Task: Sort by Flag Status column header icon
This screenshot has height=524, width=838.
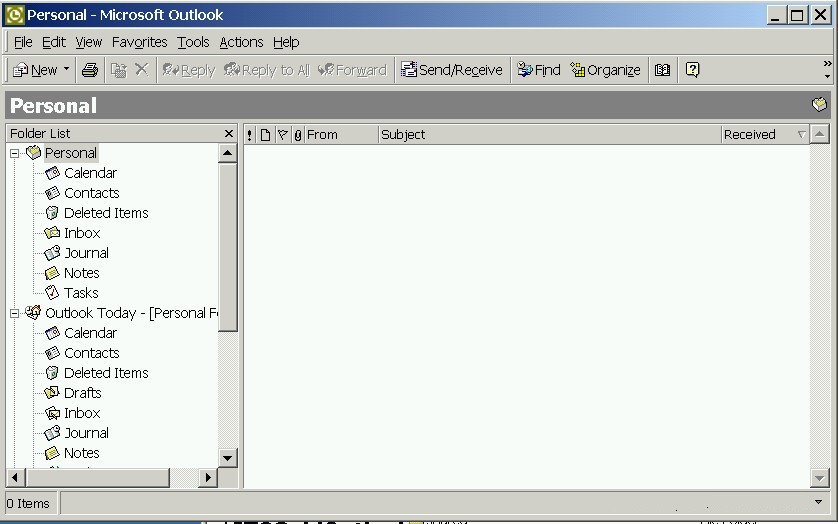Action: click(x=283, y=135)
